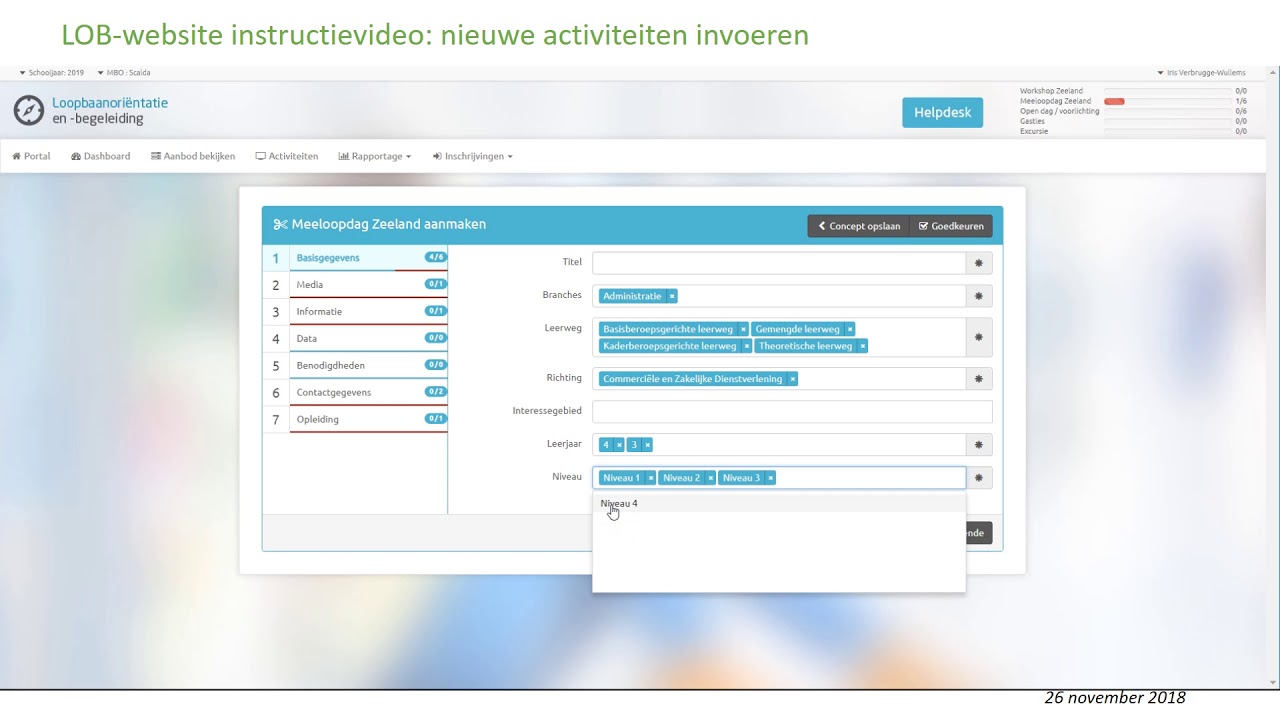
Task: Click the page scrollbar up arrow
Action: [x=1273, y=72]
